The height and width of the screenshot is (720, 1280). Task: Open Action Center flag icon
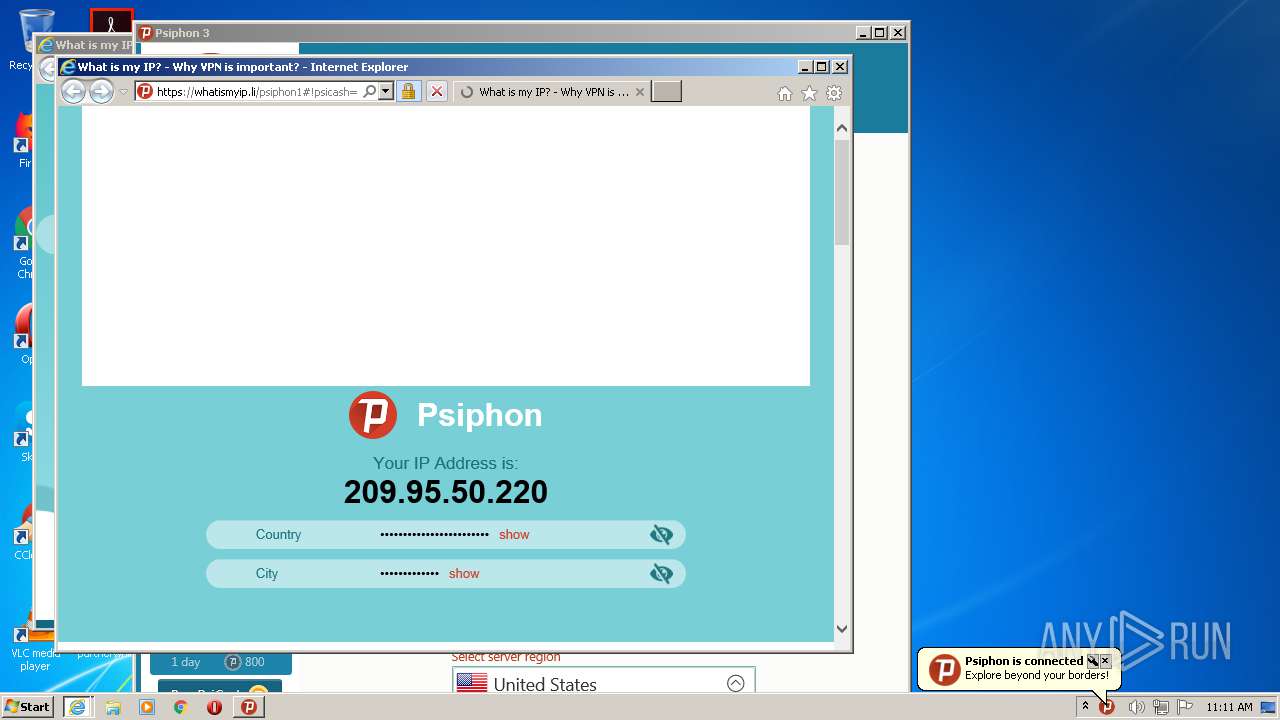(x=1185, y=707)
